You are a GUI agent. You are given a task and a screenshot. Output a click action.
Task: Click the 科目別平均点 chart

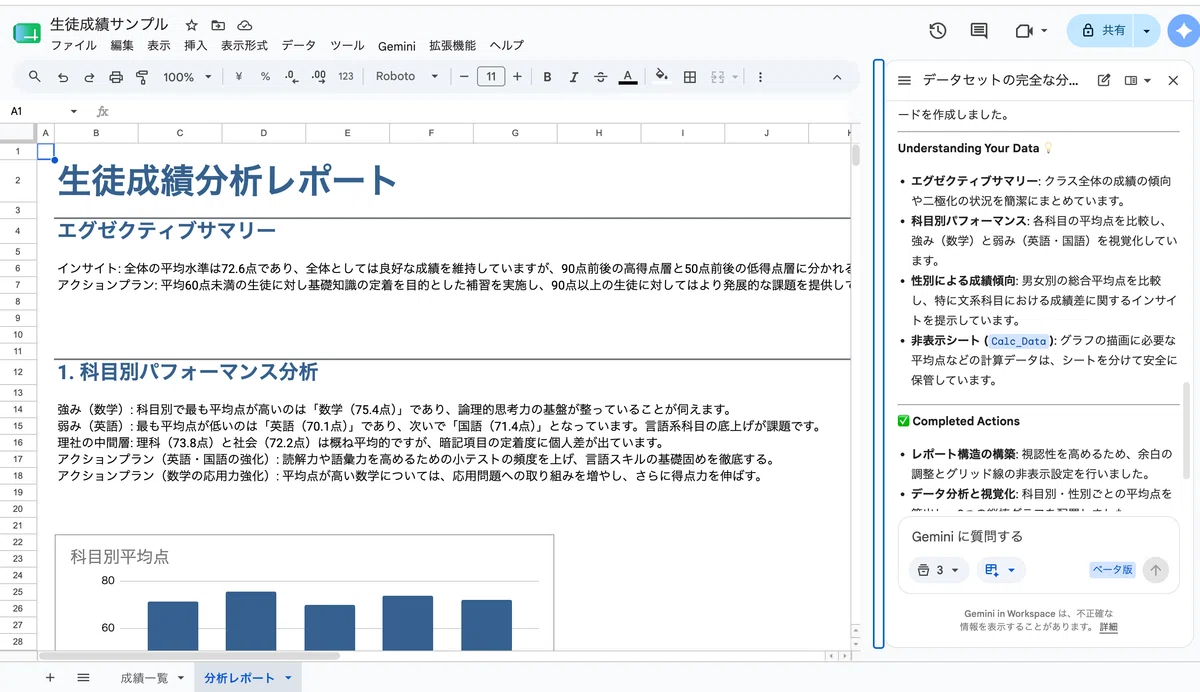point(304,592)
